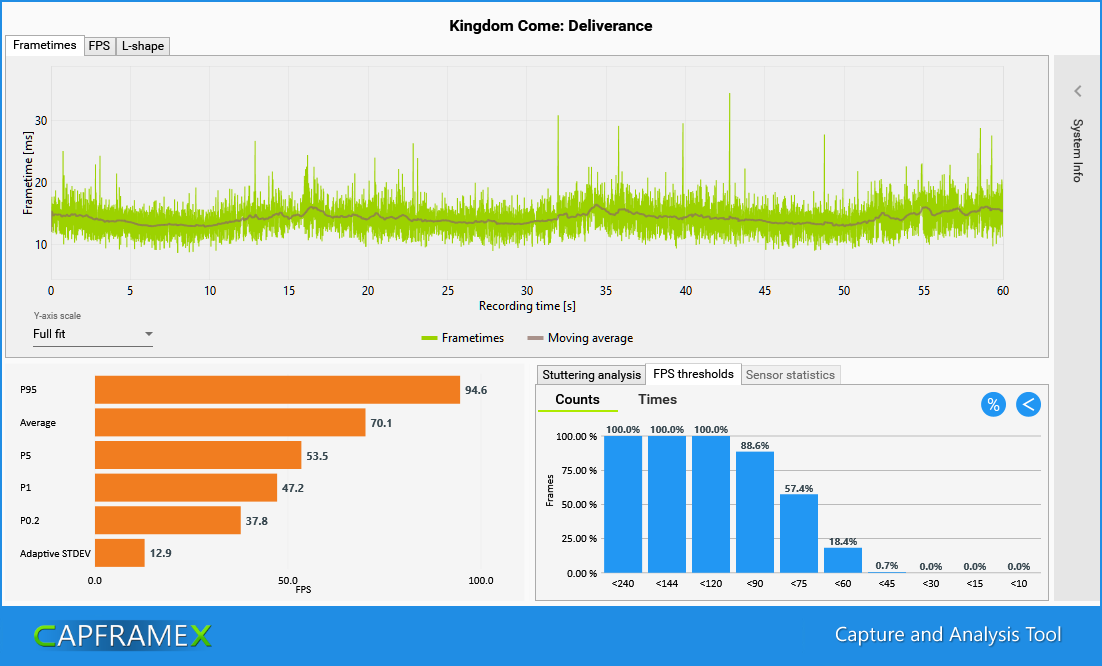This screenshot has height=666, width=1102.
Task: Click the P0.2 orange bar
Action: (168, 521)
